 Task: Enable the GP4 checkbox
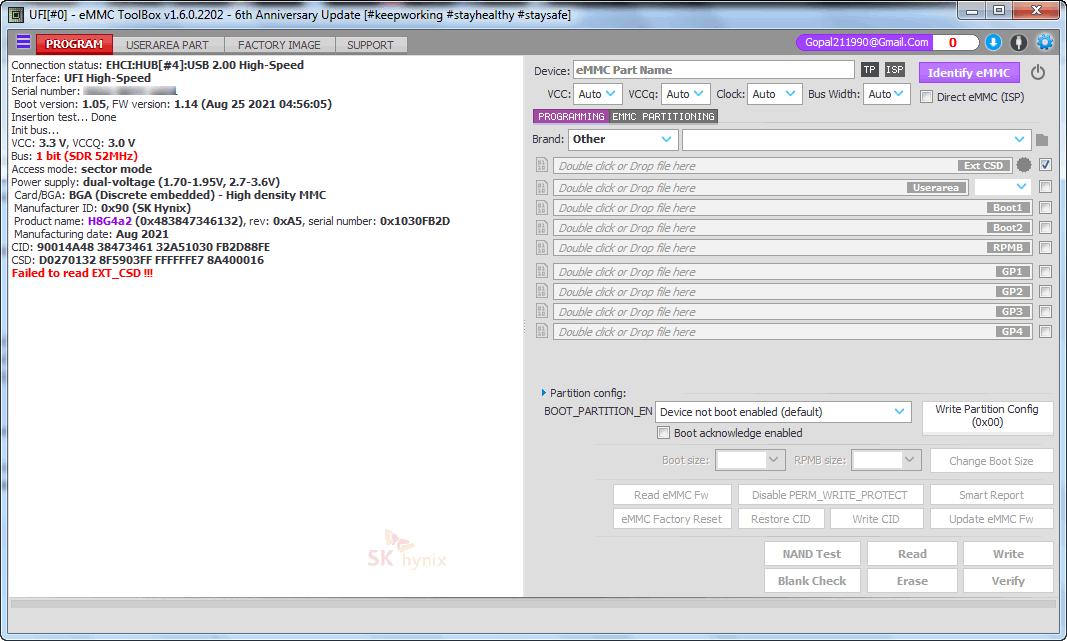1046,331
